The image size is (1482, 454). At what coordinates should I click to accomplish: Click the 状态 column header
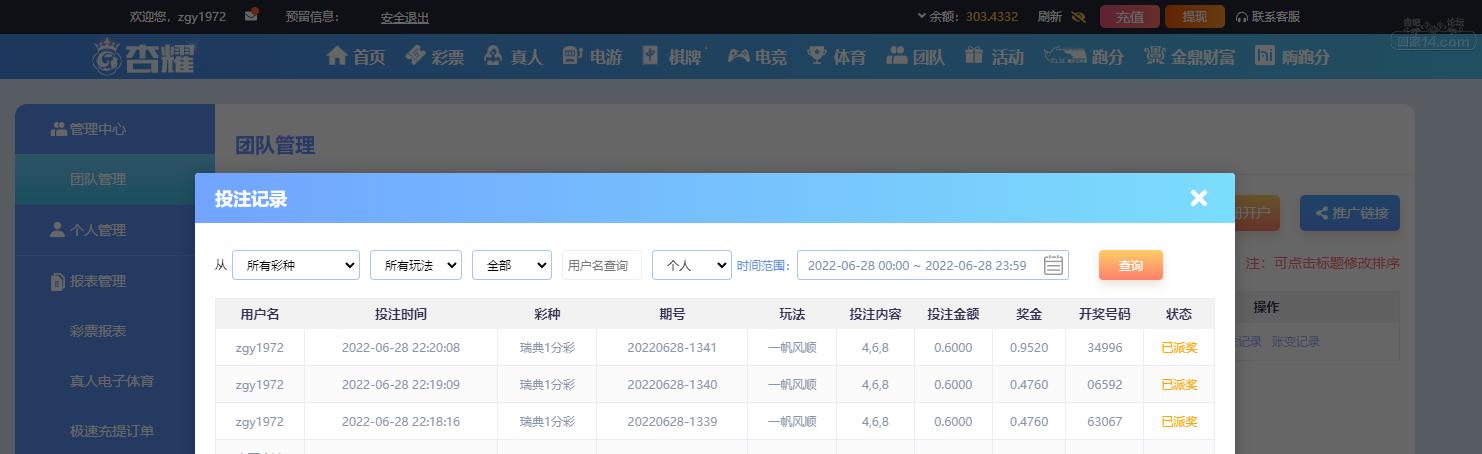click(1179, 314)
